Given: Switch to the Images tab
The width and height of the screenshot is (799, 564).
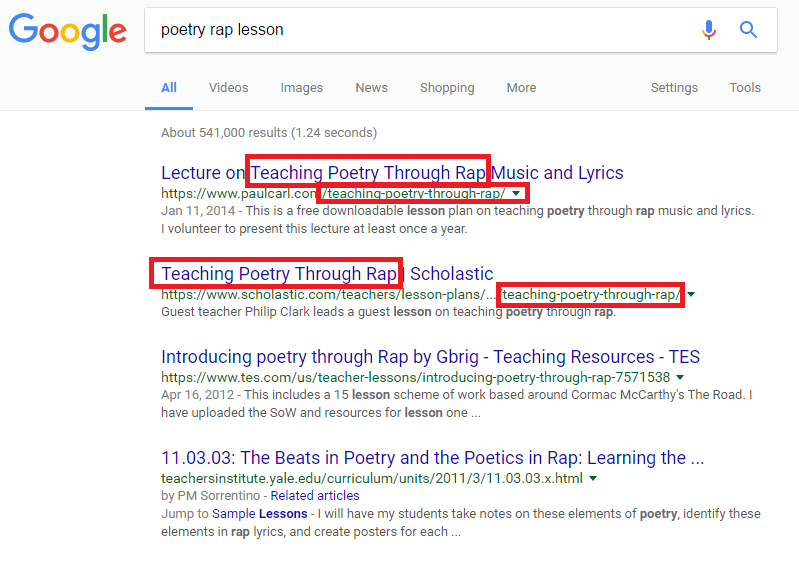Looking at the screenshot, I should point(302,88).
